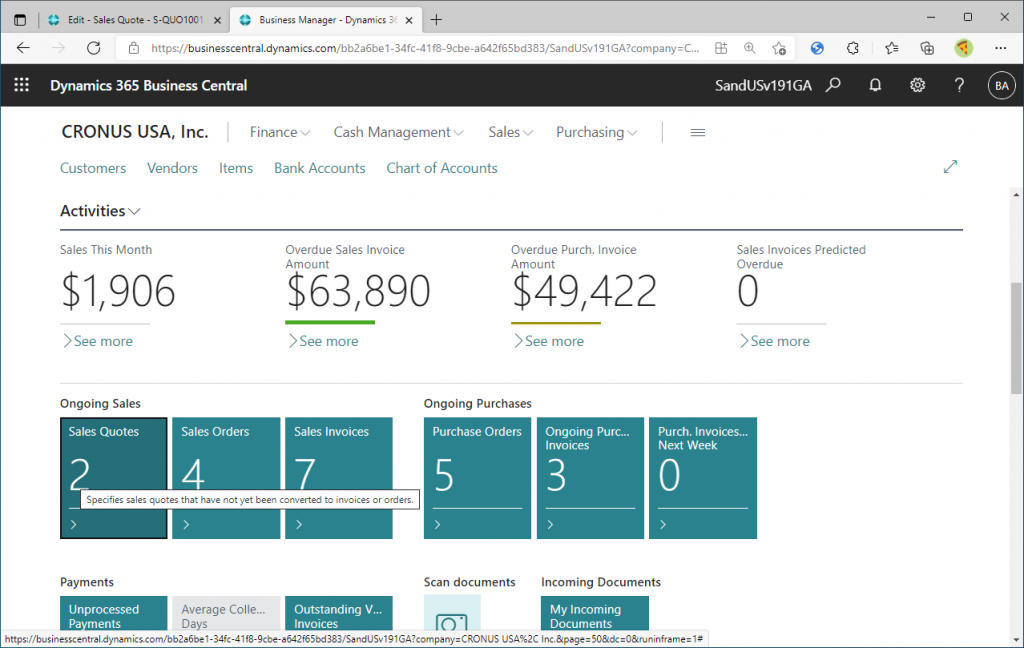1024x648 pixels.
Task: Select the Business Manager browser tab
Action: 326,20
